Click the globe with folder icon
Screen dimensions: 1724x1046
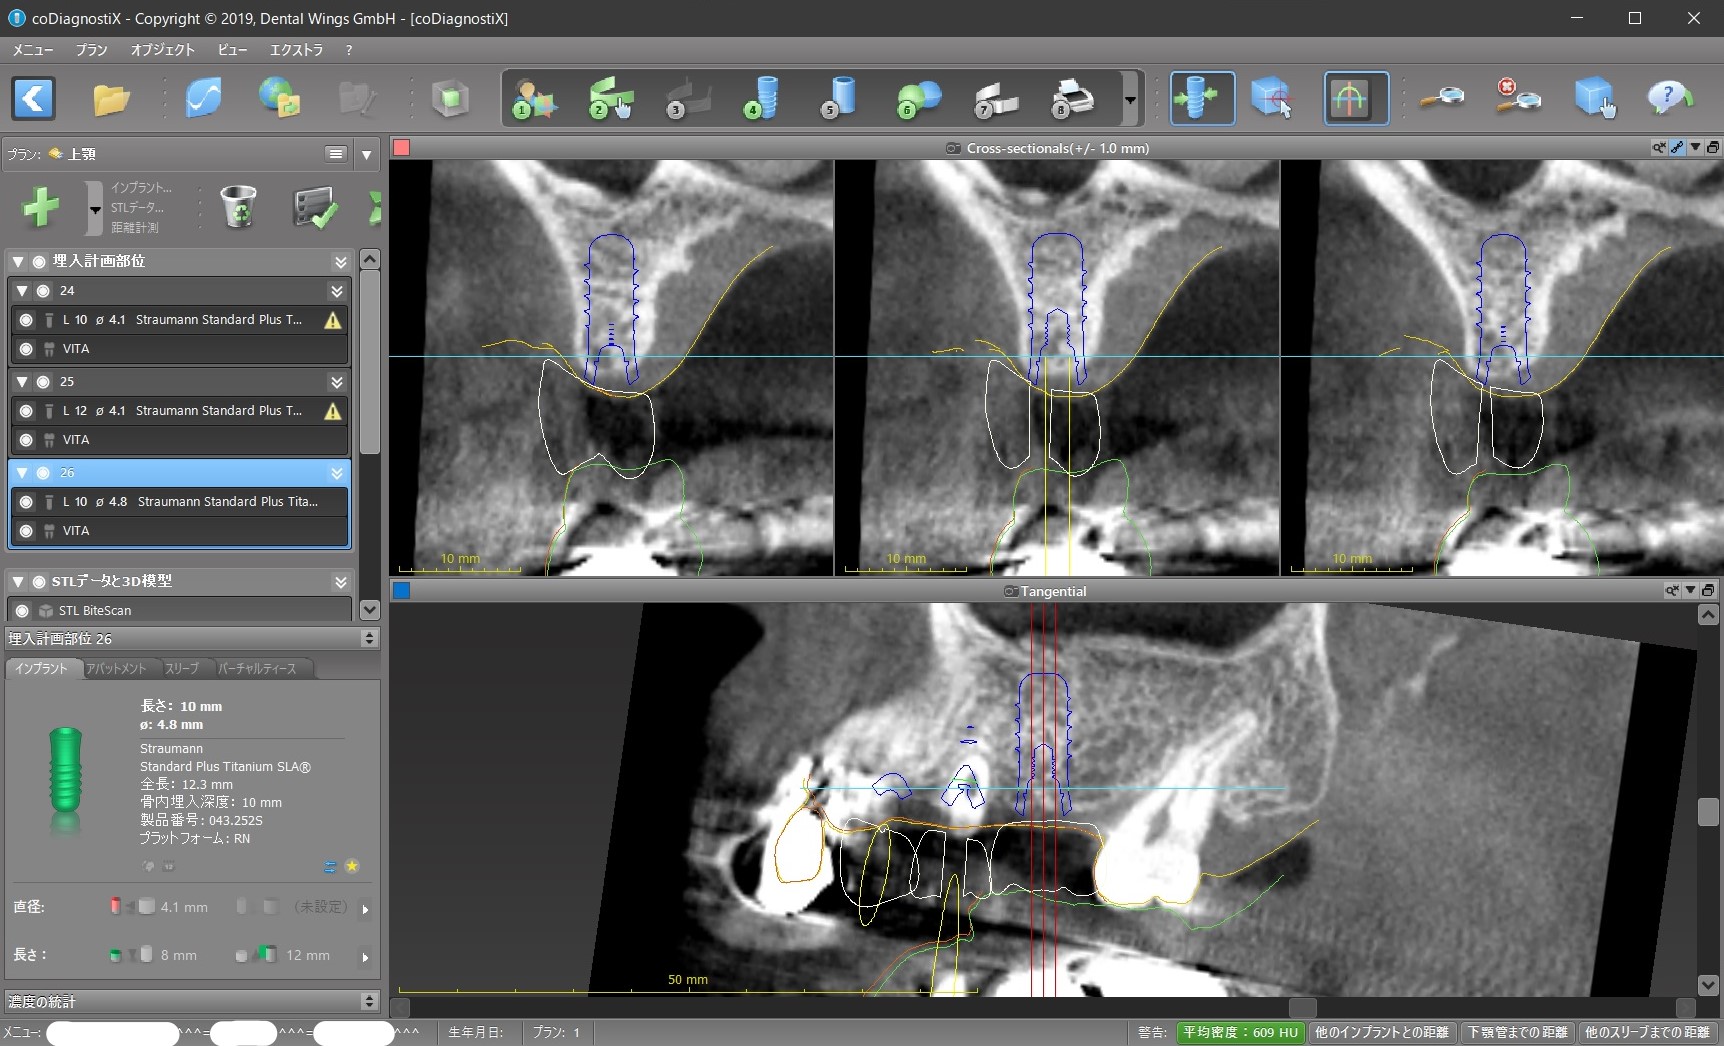click(280, 98)
